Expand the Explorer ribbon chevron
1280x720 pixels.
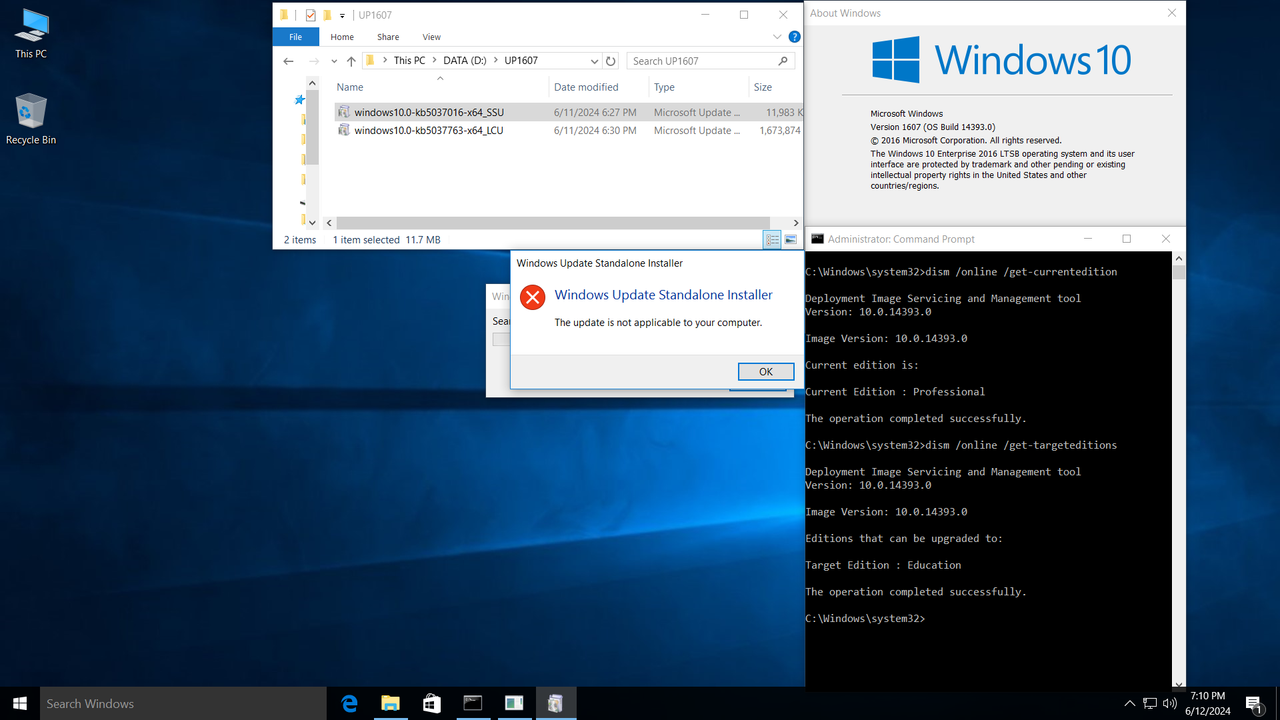tap(778, 37)
